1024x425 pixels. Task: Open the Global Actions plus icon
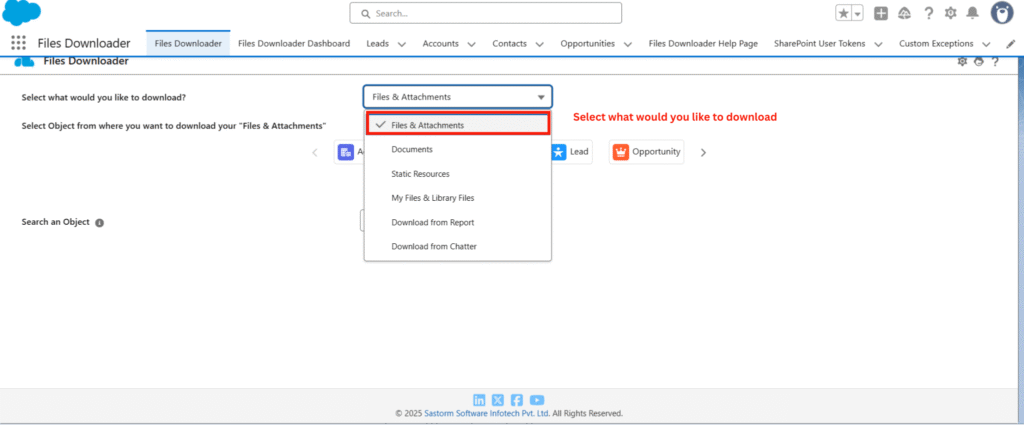[x=881, y=13]
